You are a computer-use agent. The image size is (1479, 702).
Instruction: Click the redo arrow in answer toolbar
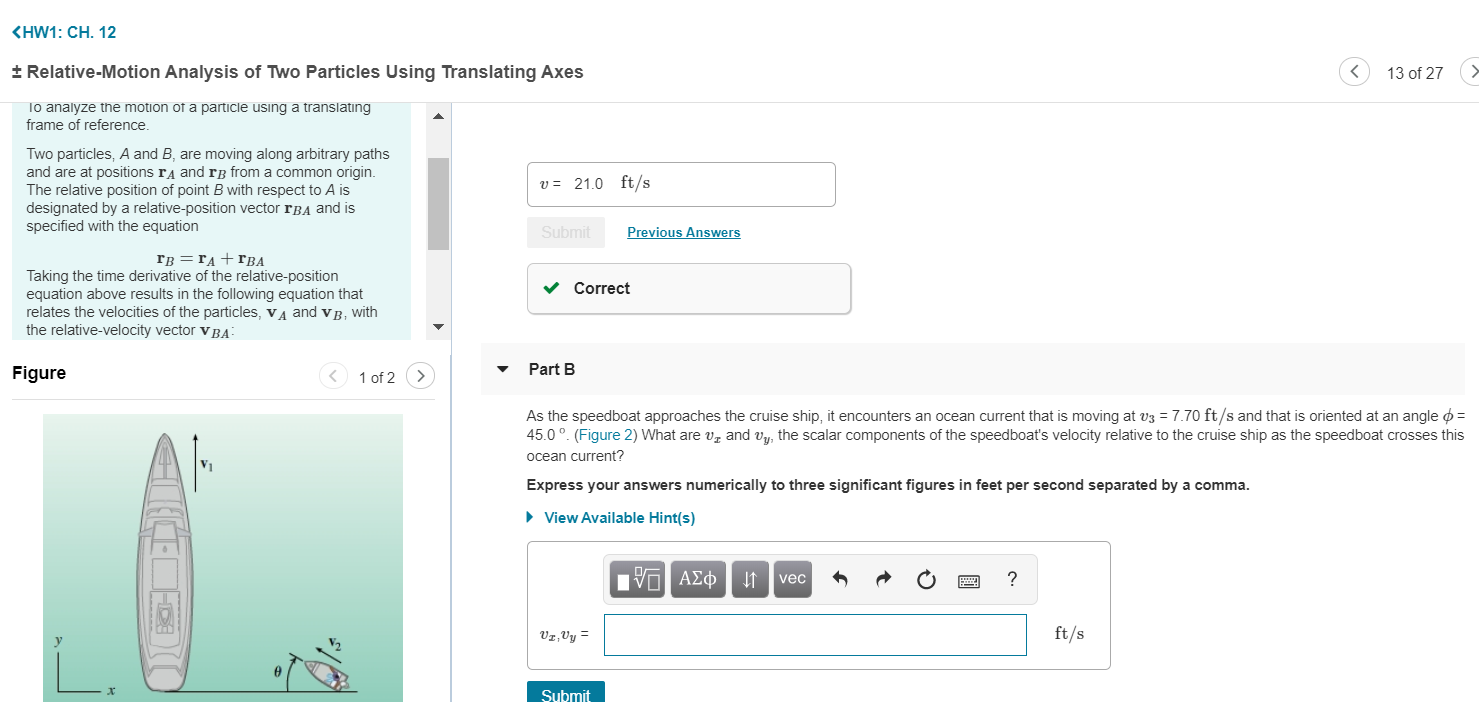pyautogui.click(x=882, y=578)
